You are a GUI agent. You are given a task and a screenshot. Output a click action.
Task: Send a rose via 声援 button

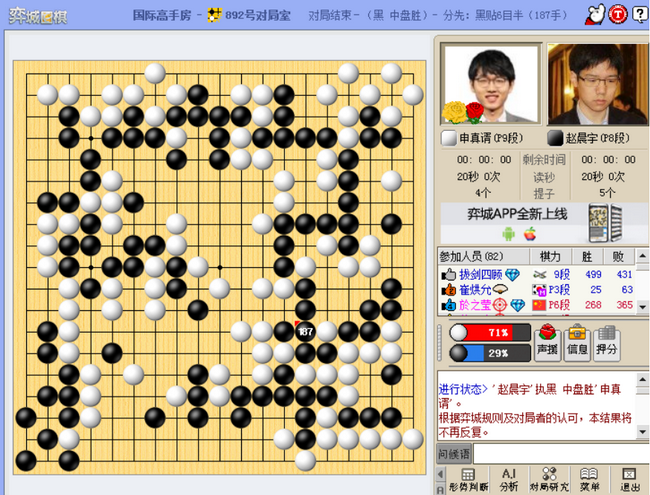pyautogui.click(x=547, y=342)
